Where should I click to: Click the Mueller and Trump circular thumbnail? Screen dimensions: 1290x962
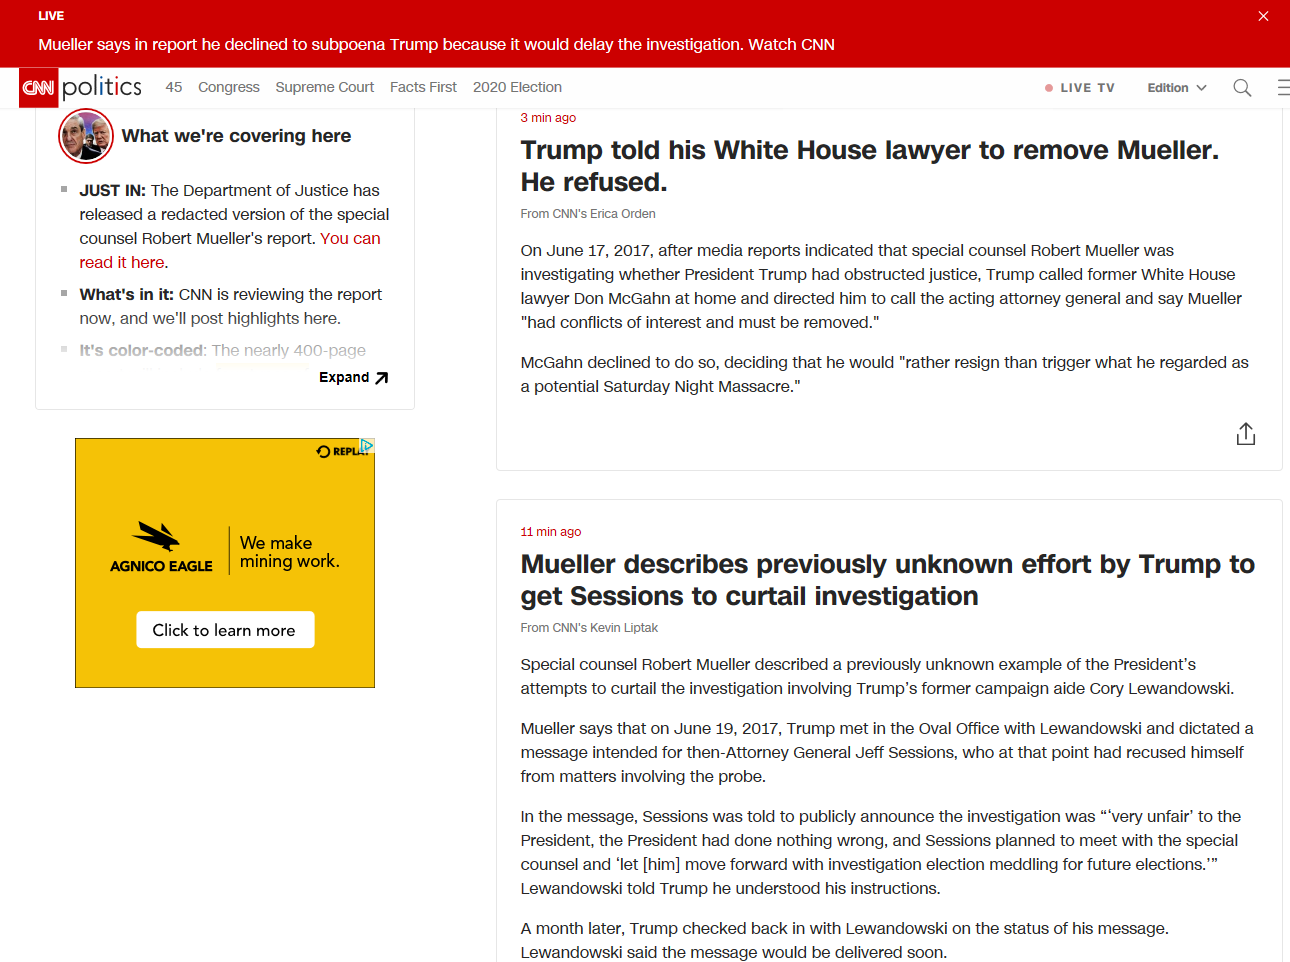(x=86, y=136)
